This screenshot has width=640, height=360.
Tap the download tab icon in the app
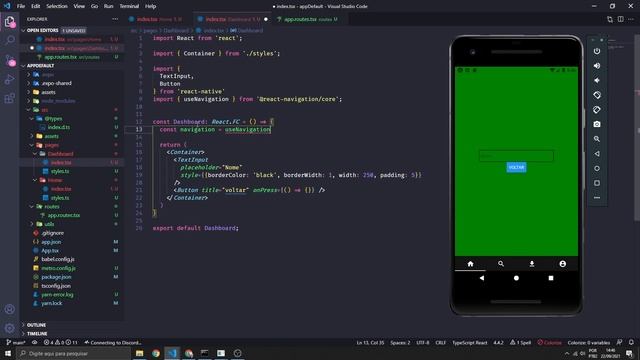click(532, 264)
